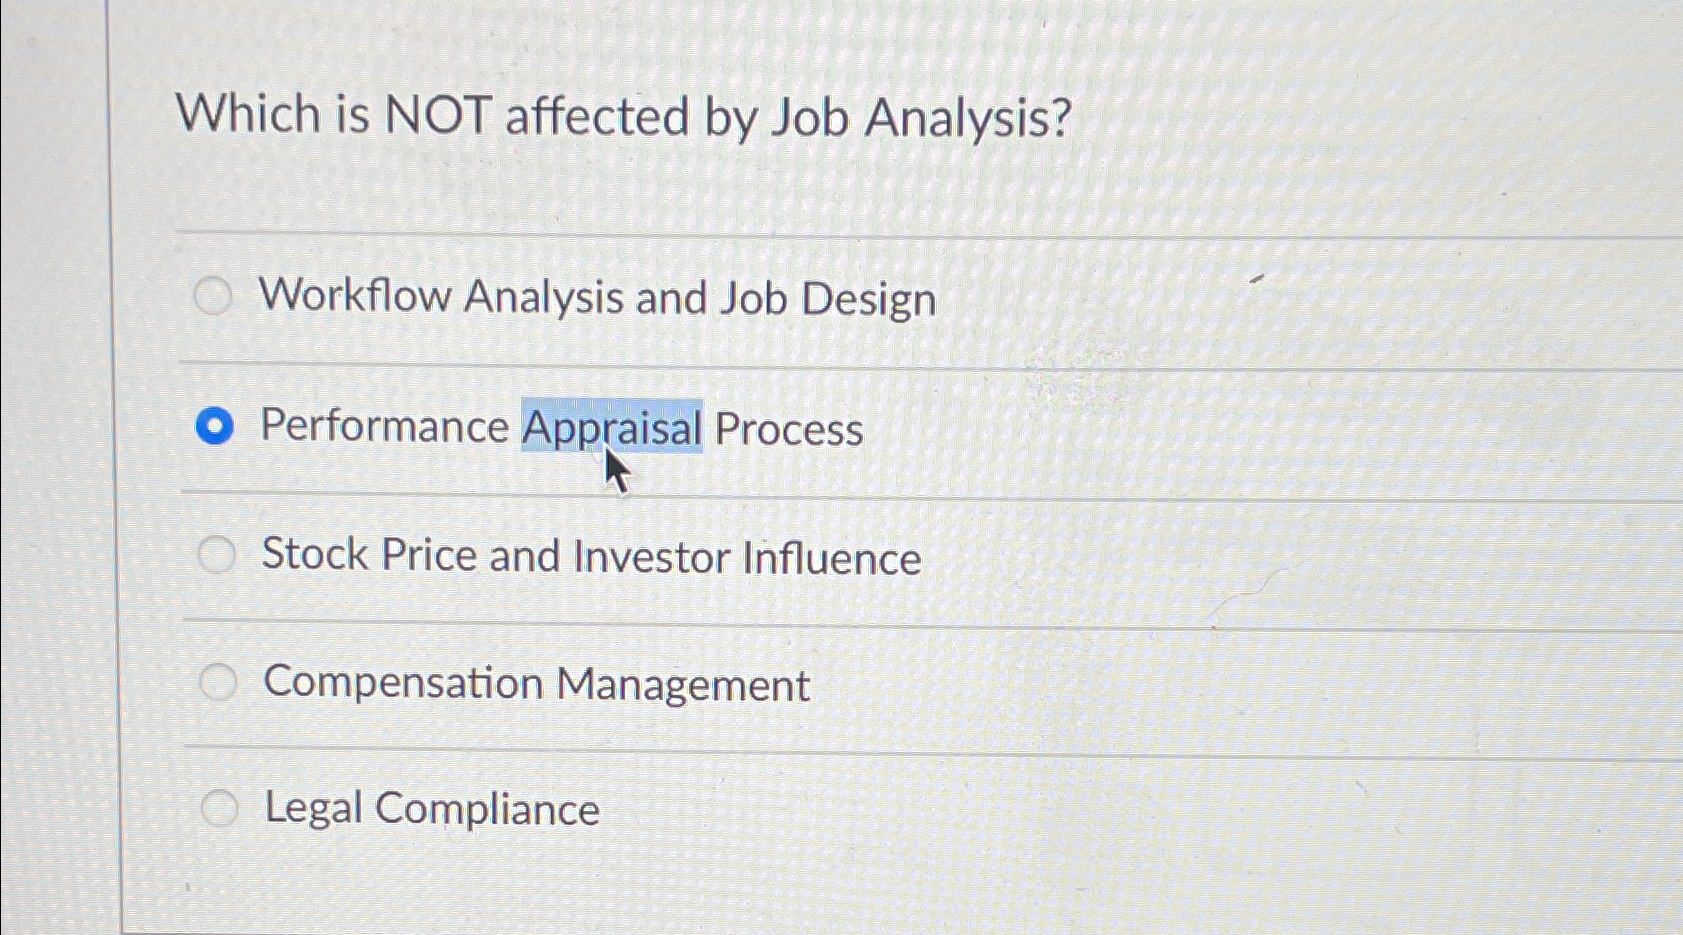
Task: Click the Compensation Management label text
Action: (x=536, y=684)
